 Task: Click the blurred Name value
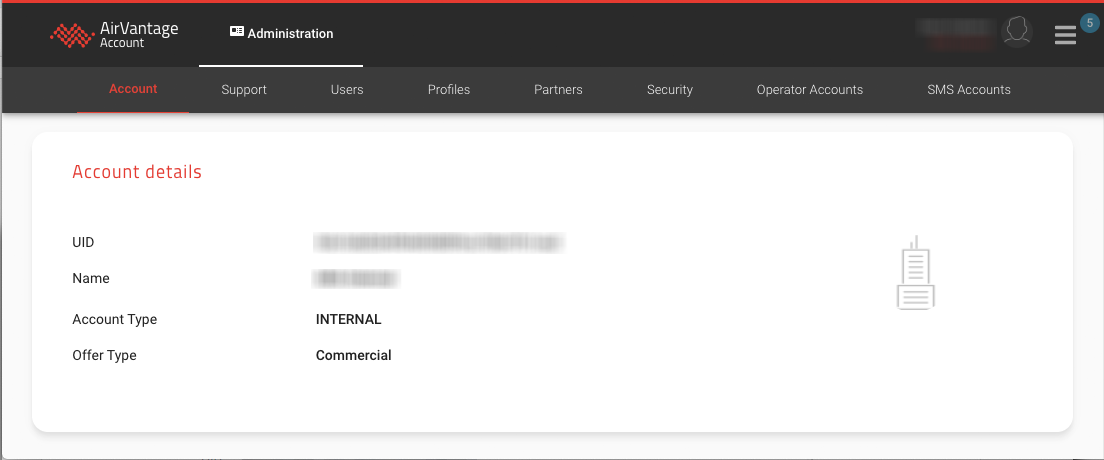click(x=357, y=278)
